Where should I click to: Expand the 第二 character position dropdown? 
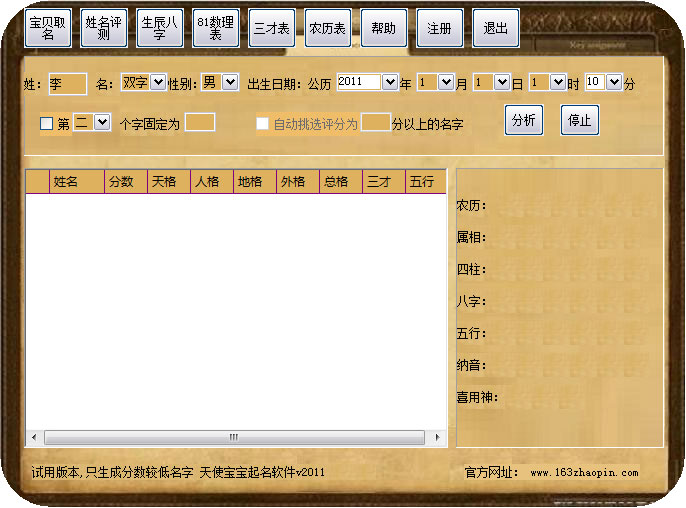point(102,122)
